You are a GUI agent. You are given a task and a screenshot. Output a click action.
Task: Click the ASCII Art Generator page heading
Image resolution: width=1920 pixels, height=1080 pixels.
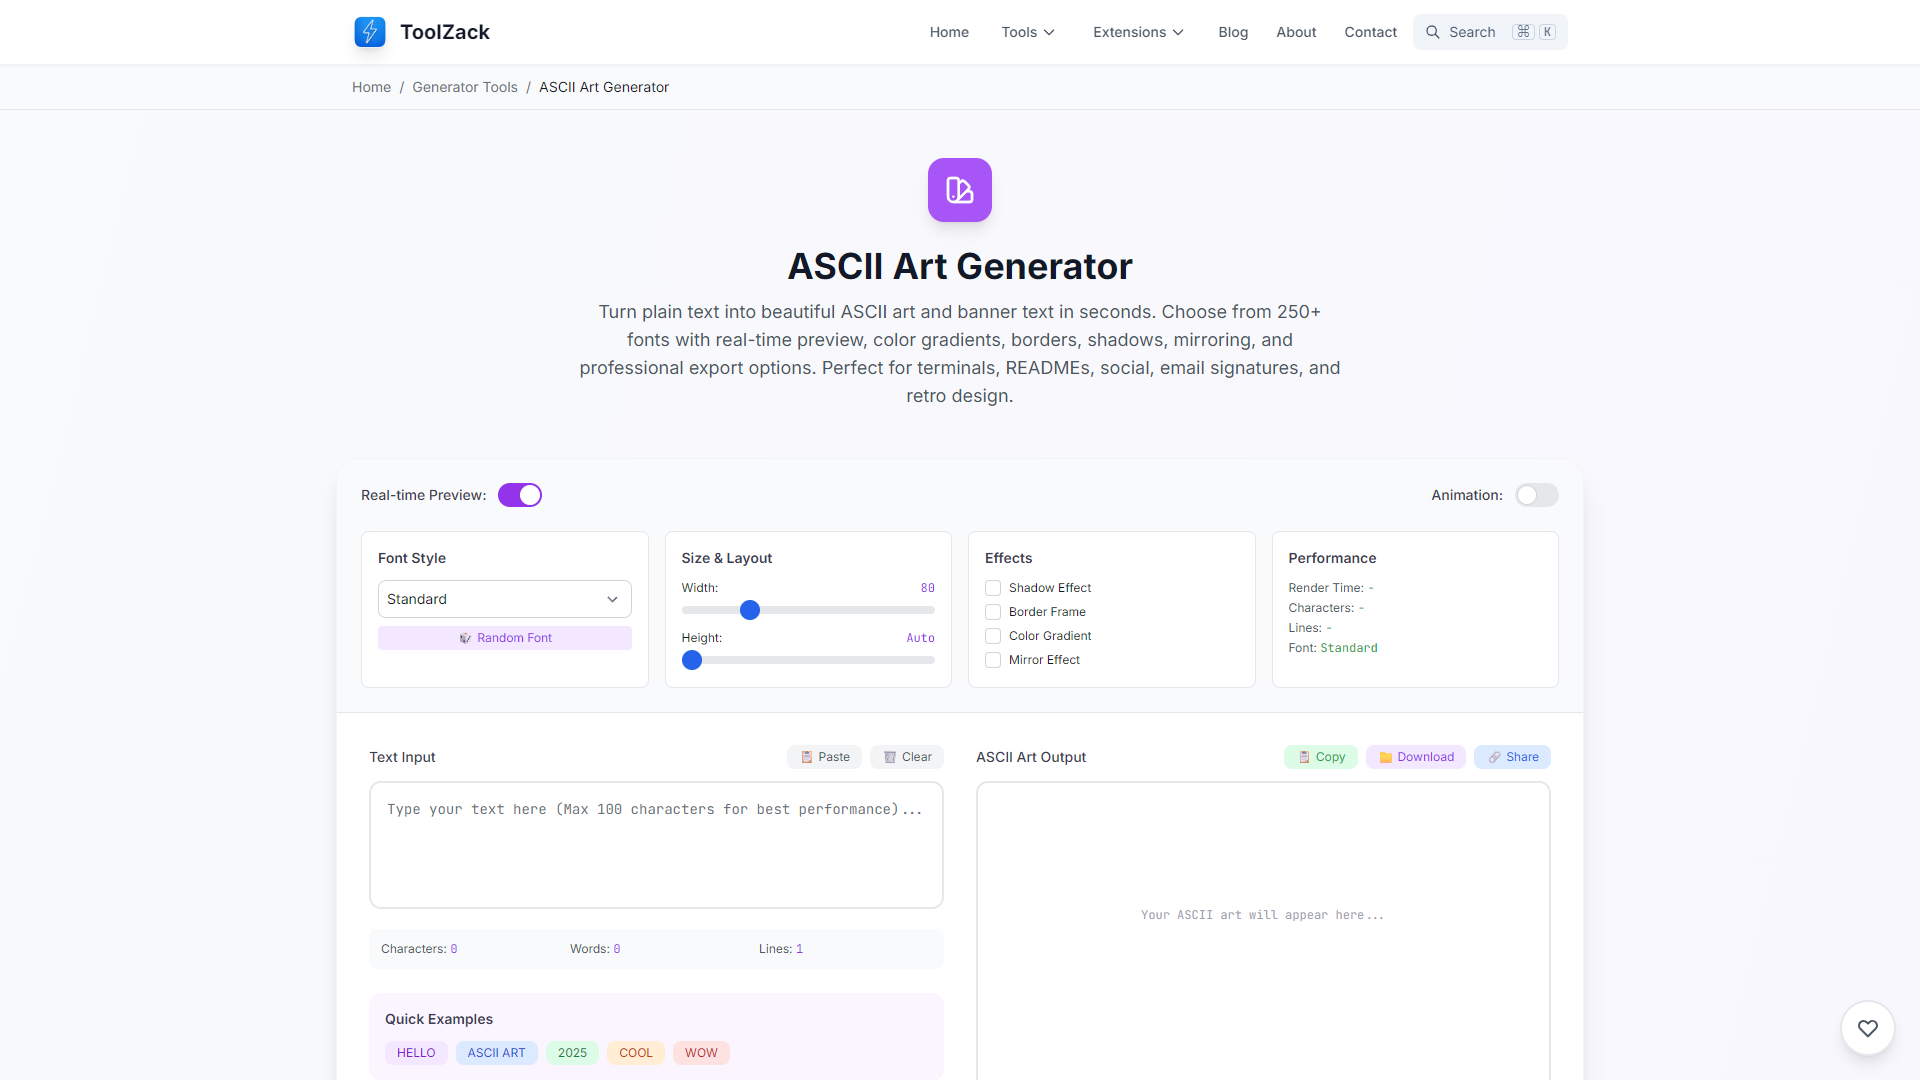960,266
